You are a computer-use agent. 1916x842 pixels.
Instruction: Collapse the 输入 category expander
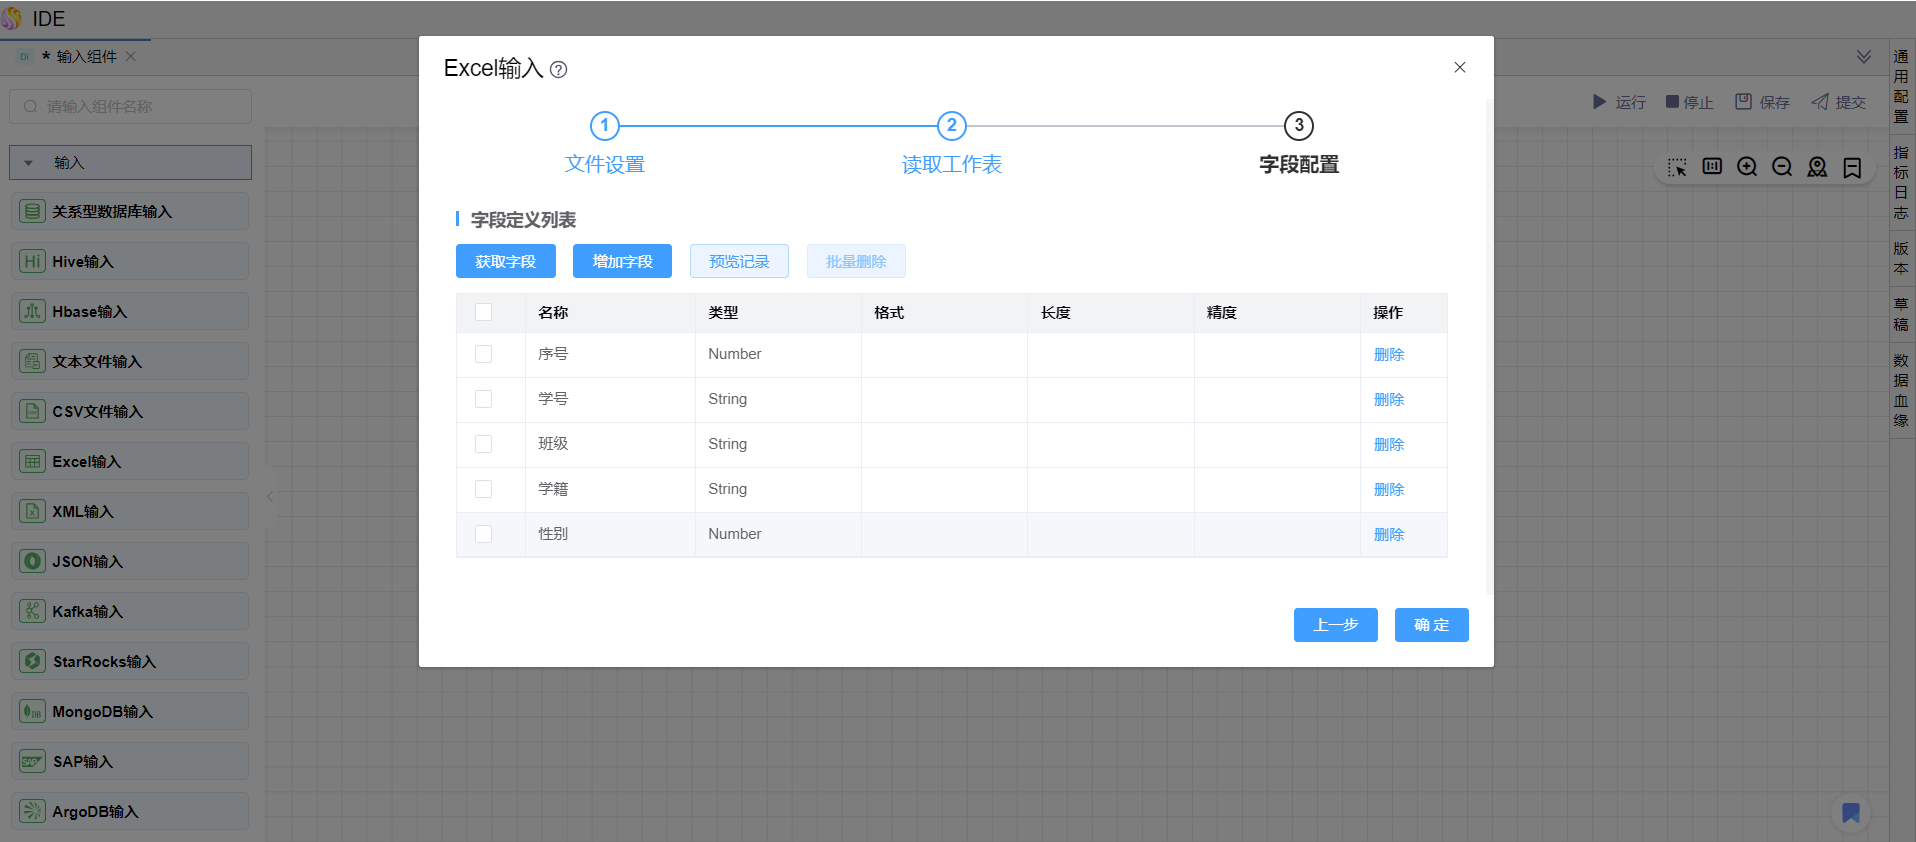click(x=29, y=163)
